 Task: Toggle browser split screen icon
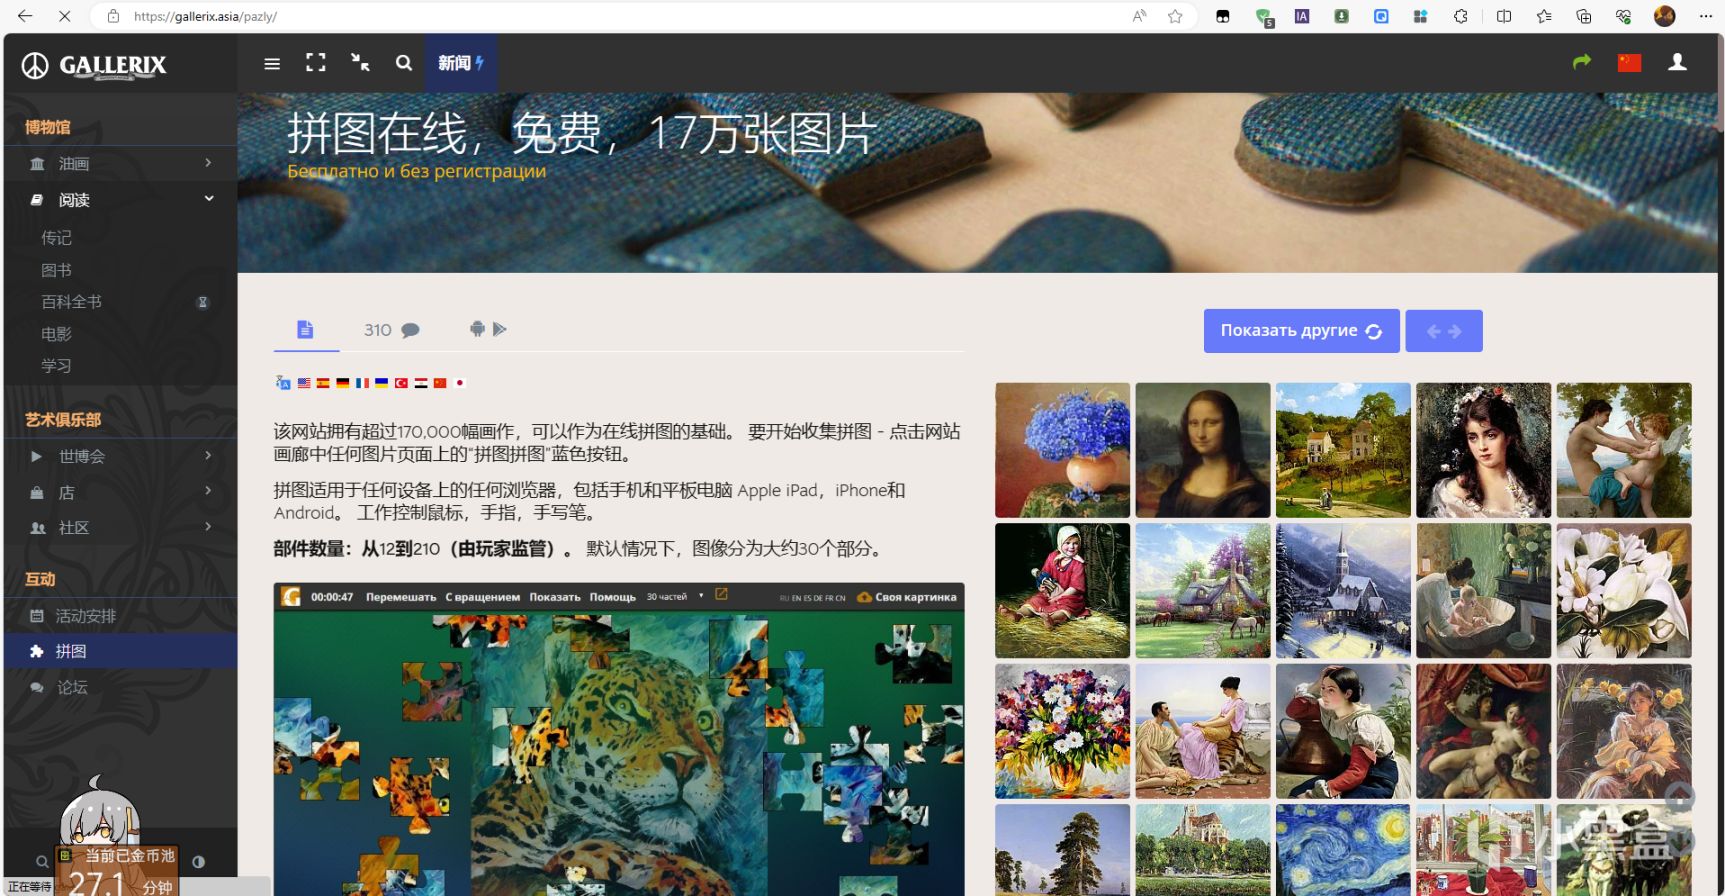[x=1504, y=16]
